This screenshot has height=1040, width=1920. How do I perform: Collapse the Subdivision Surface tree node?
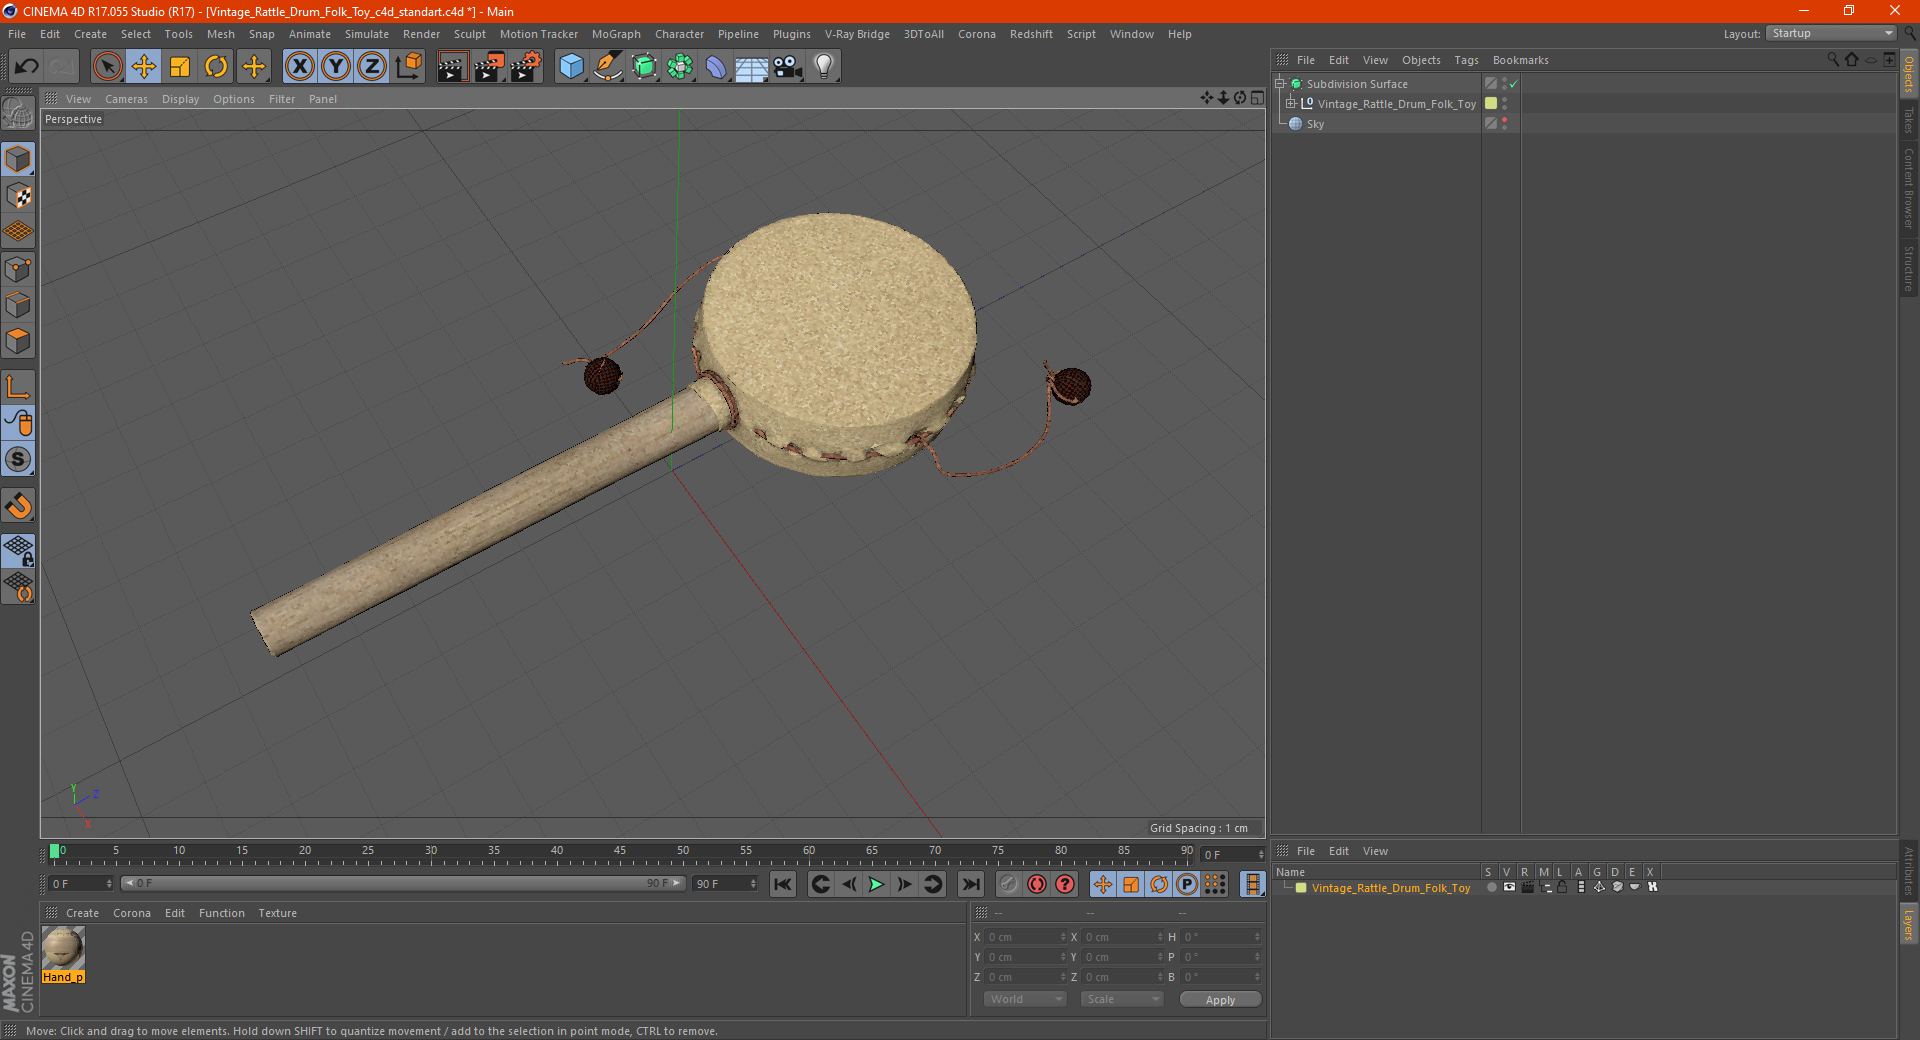(1279, 84)
